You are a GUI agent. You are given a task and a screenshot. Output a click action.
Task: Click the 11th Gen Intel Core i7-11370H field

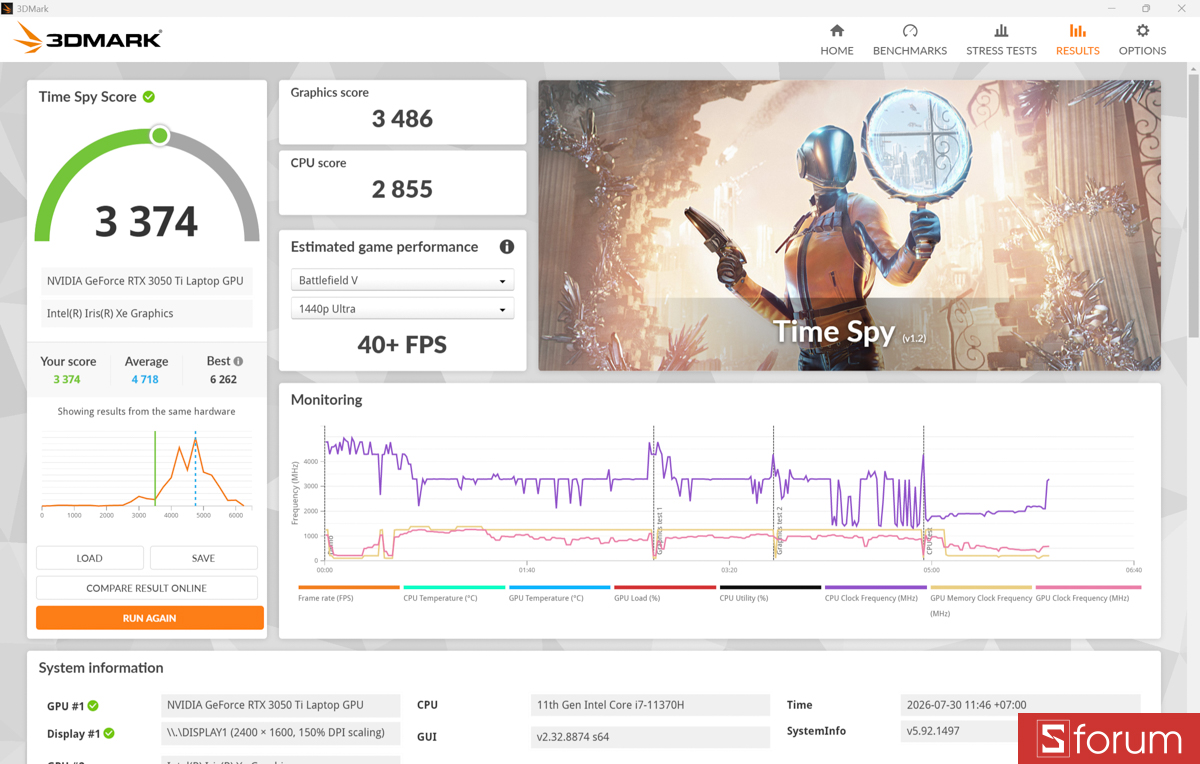pyautogui.click(x=651, y=705)
